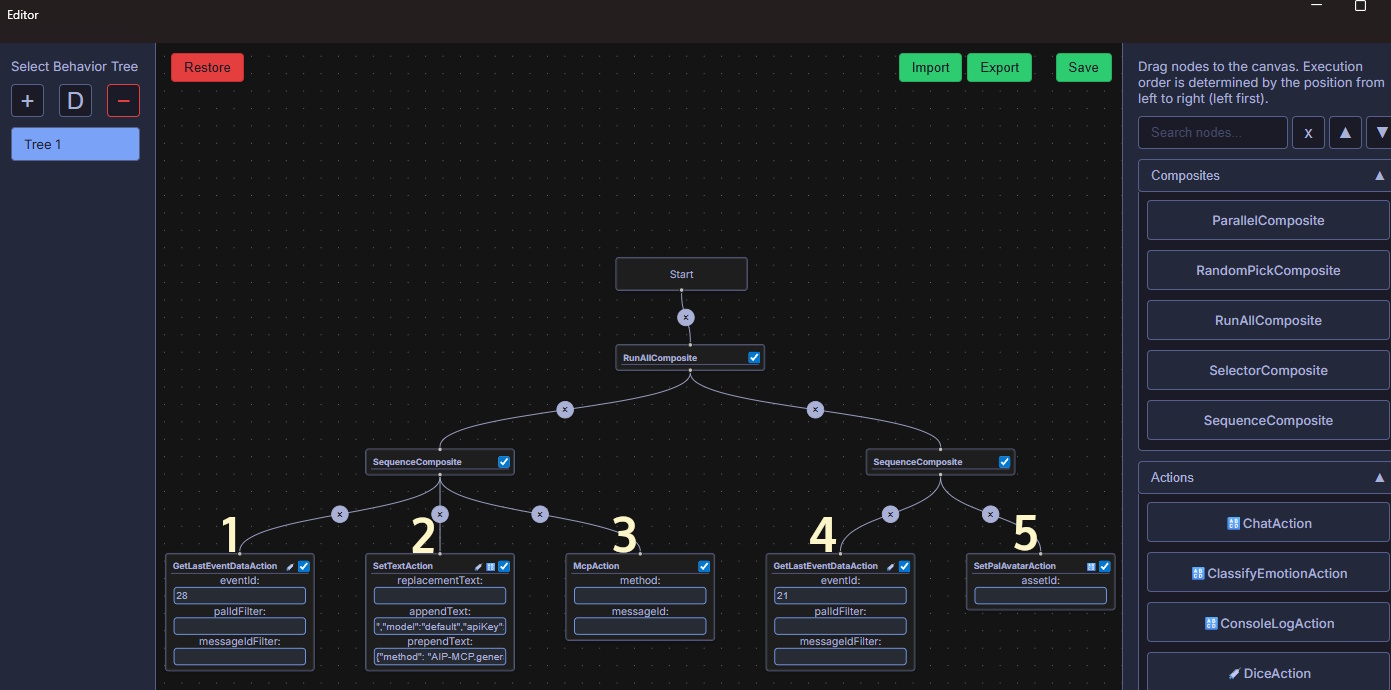Viewport: 1391px width, 690px height.
Task: Click the ABCD icon on the SetPalAvatarAction node
Action: (x=1091, y=566)
